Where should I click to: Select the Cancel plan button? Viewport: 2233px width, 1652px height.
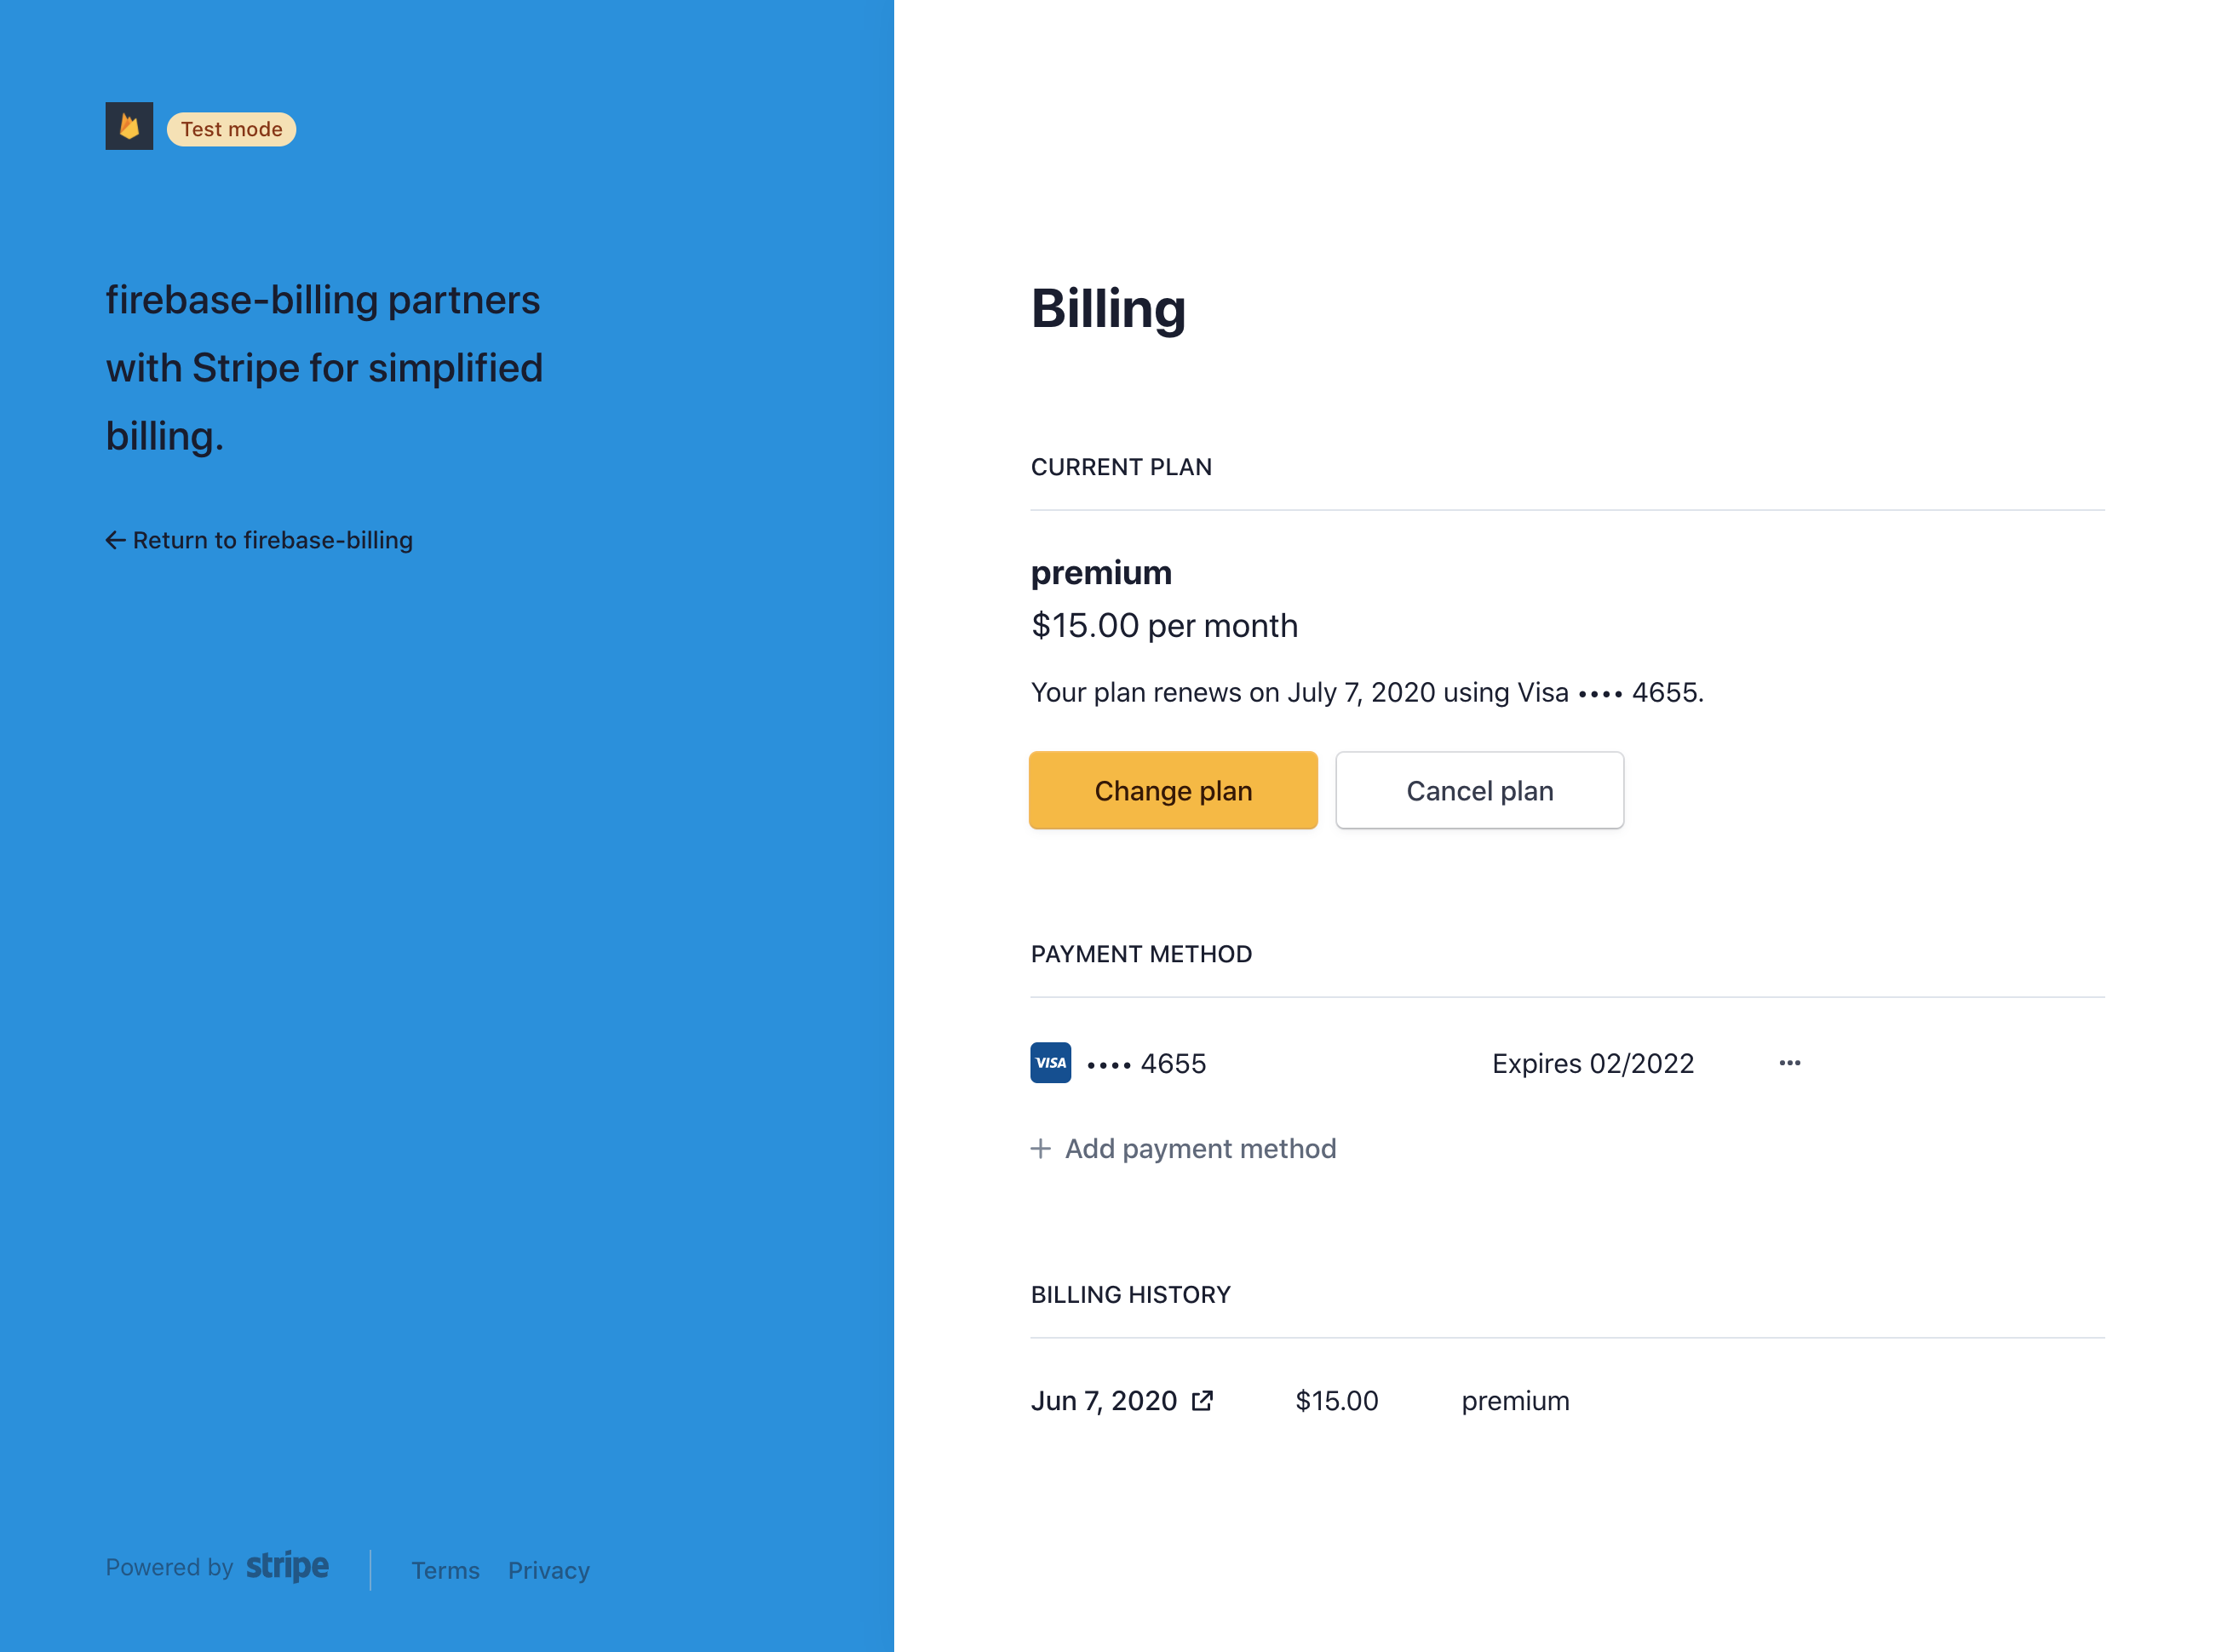tap(1480, 790)
